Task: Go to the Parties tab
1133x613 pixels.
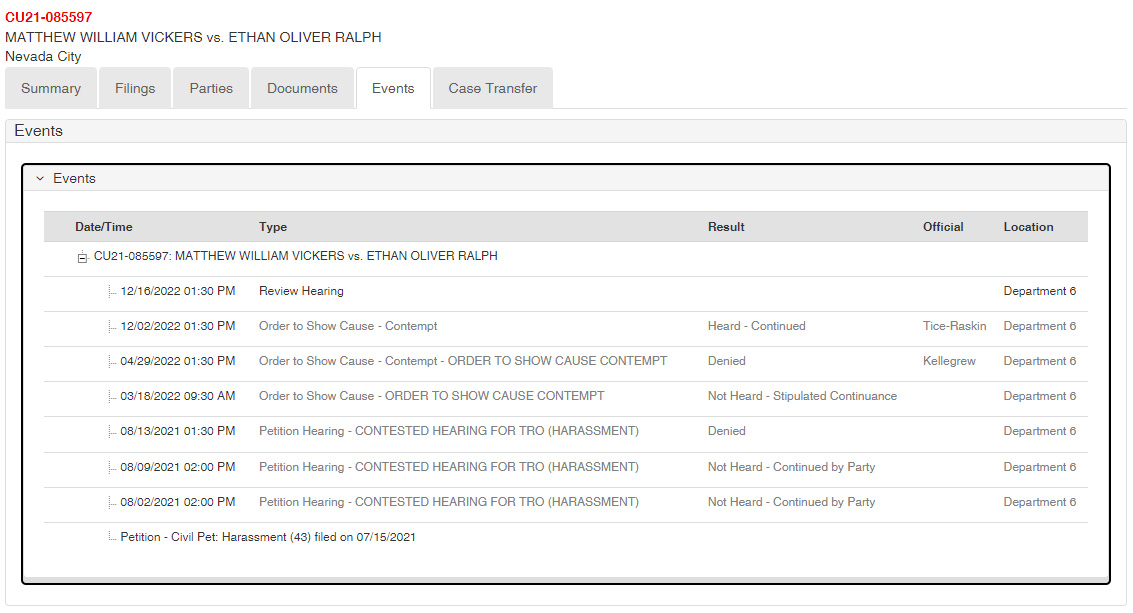Action: pyautogui.click(x=211, y=88)
